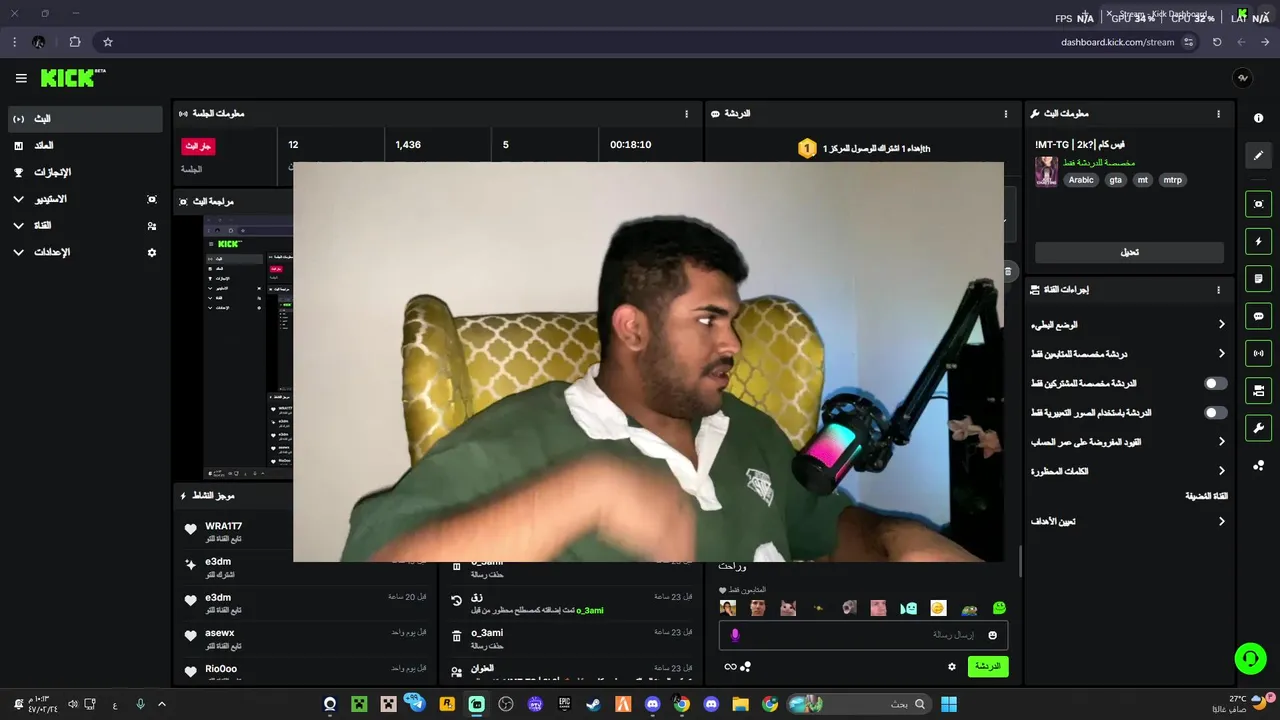The width and height of the screenshot is (1280, 720).
Task: Click the o_3ami green username link
Action: 590,610
